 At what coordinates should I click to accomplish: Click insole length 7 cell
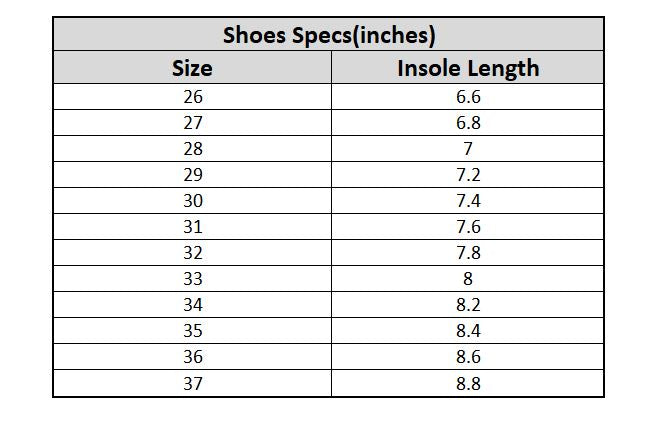[467, 148]
